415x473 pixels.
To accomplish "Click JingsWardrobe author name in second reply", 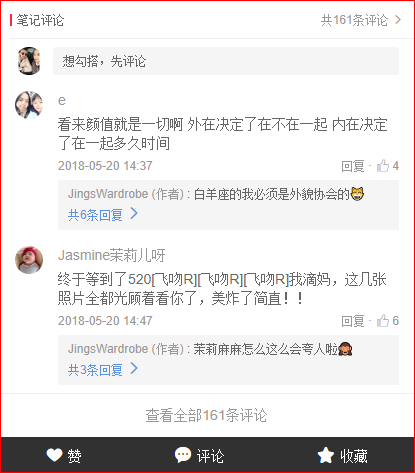I will (x=108, y=349).
